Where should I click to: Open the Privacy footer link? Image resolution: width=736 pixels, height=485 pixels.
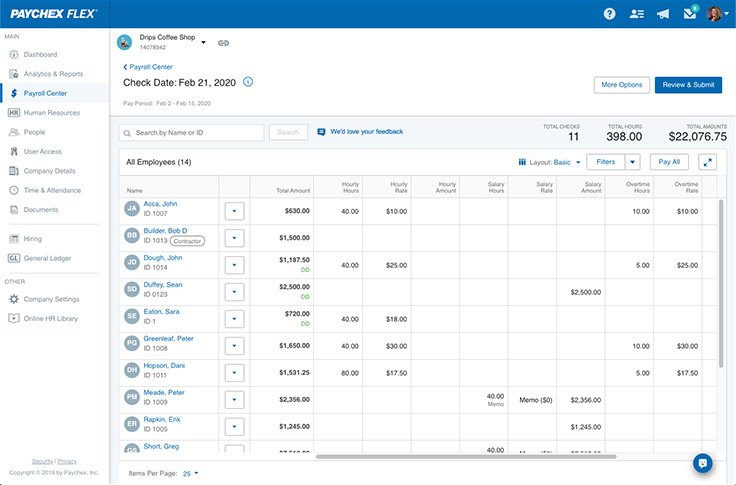(x=67, y=462)
